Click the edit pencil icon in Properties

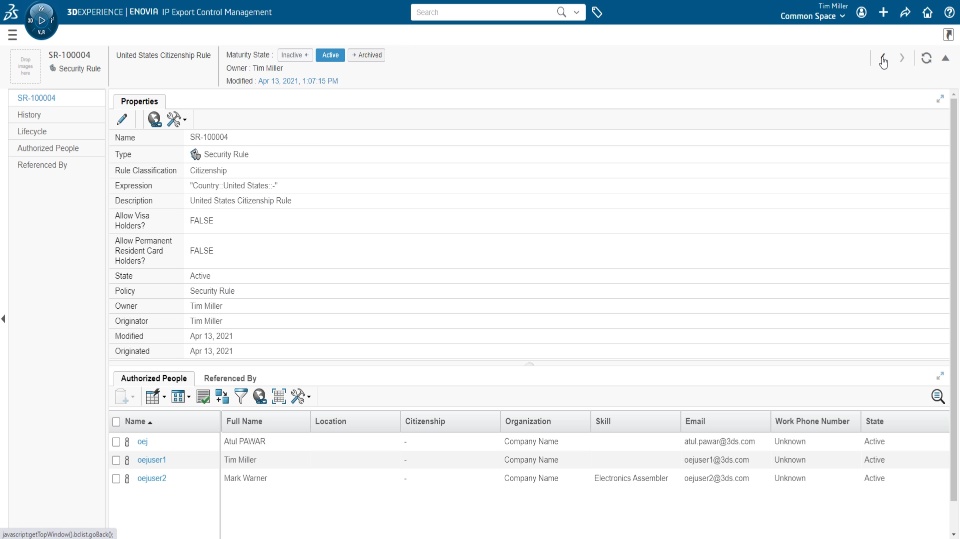tap(122, 119)
